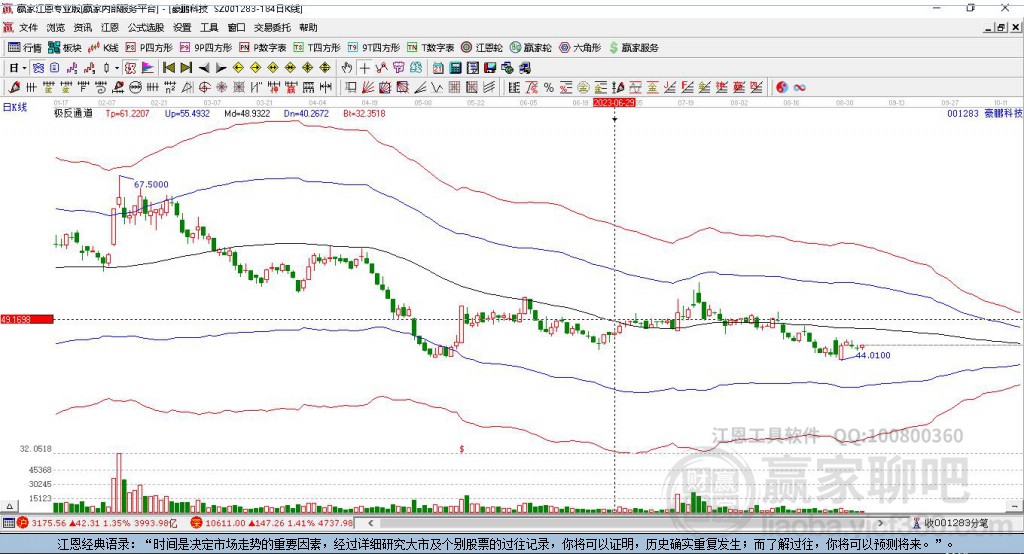Open the calculator tool icon

coord(455,68)
